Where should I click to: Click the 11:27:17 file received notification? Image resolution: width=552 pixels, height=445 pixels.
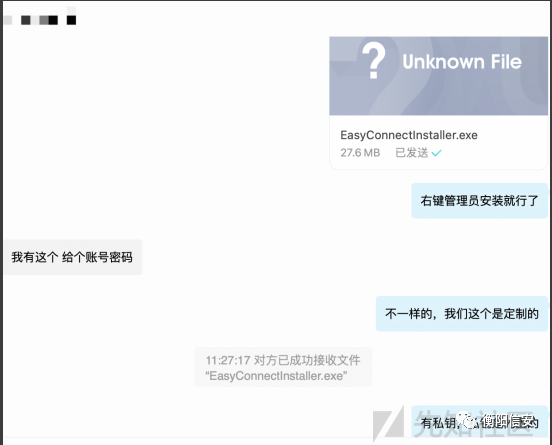[283, 368]
